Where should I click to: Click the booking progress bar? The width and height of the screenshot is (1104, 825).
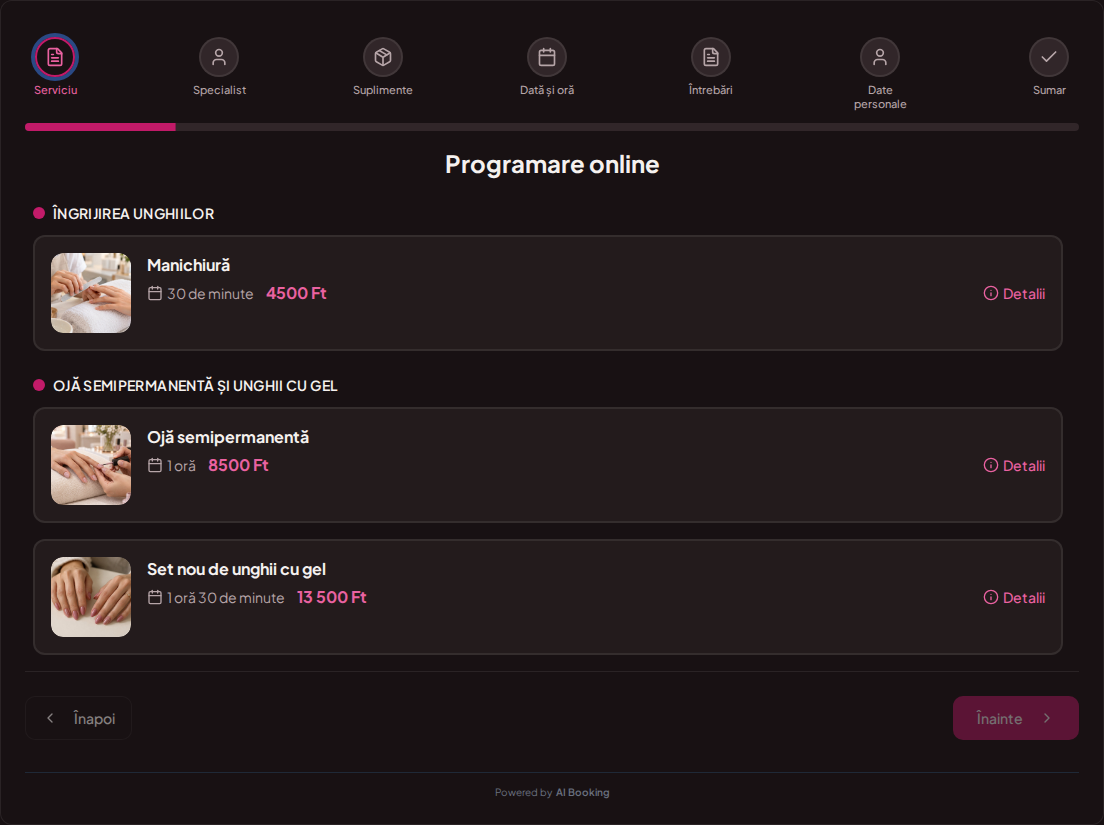click(552, 127)
